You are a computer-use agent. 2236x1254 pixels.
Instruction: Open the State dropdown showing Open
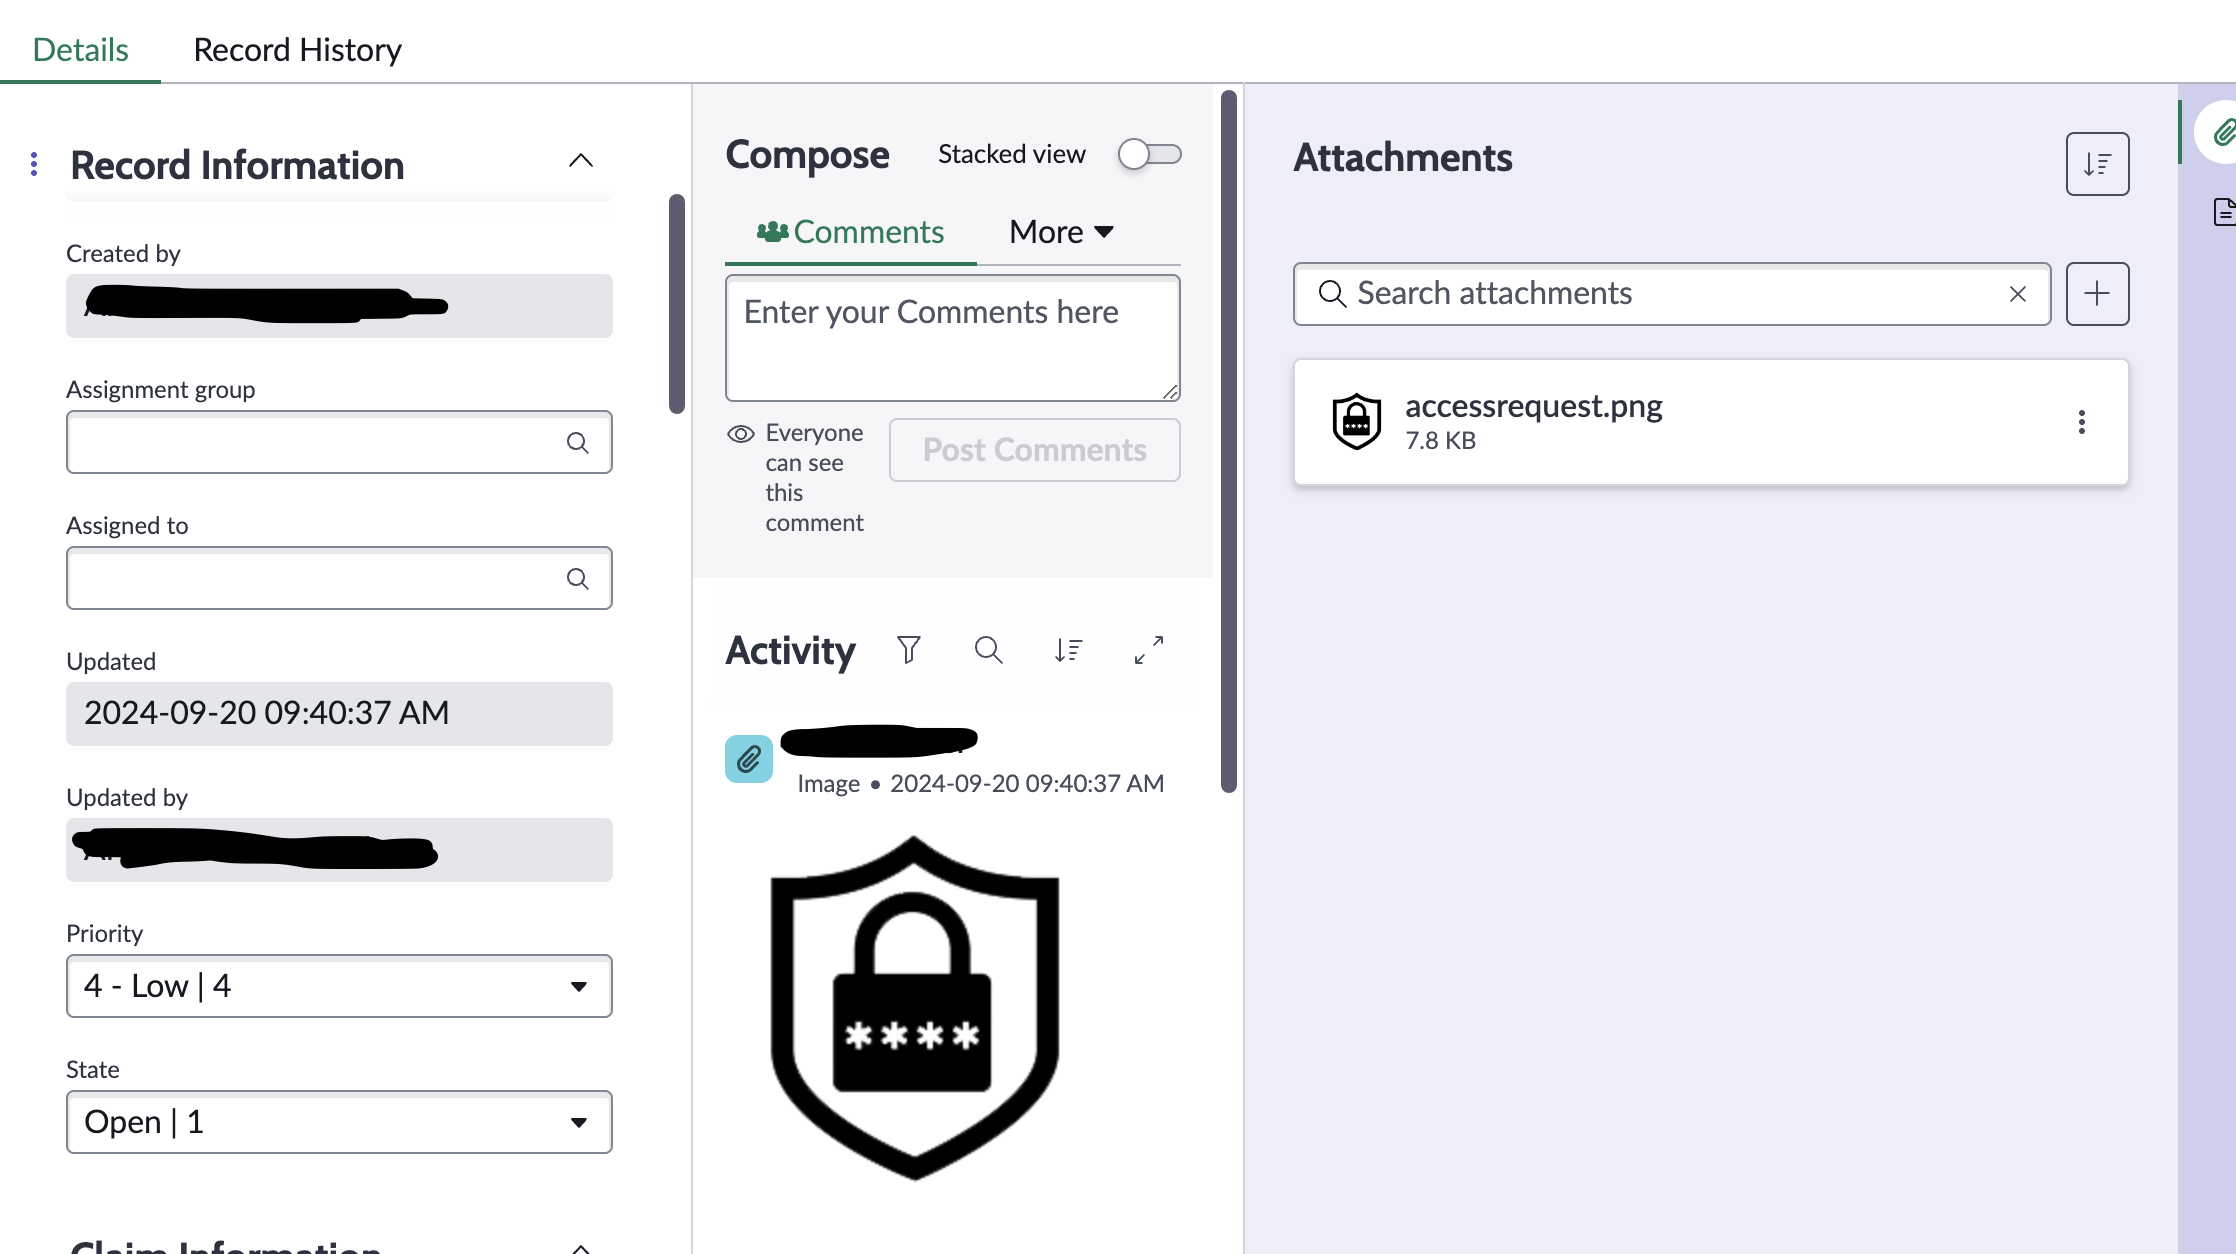[x=339, y=1122]
